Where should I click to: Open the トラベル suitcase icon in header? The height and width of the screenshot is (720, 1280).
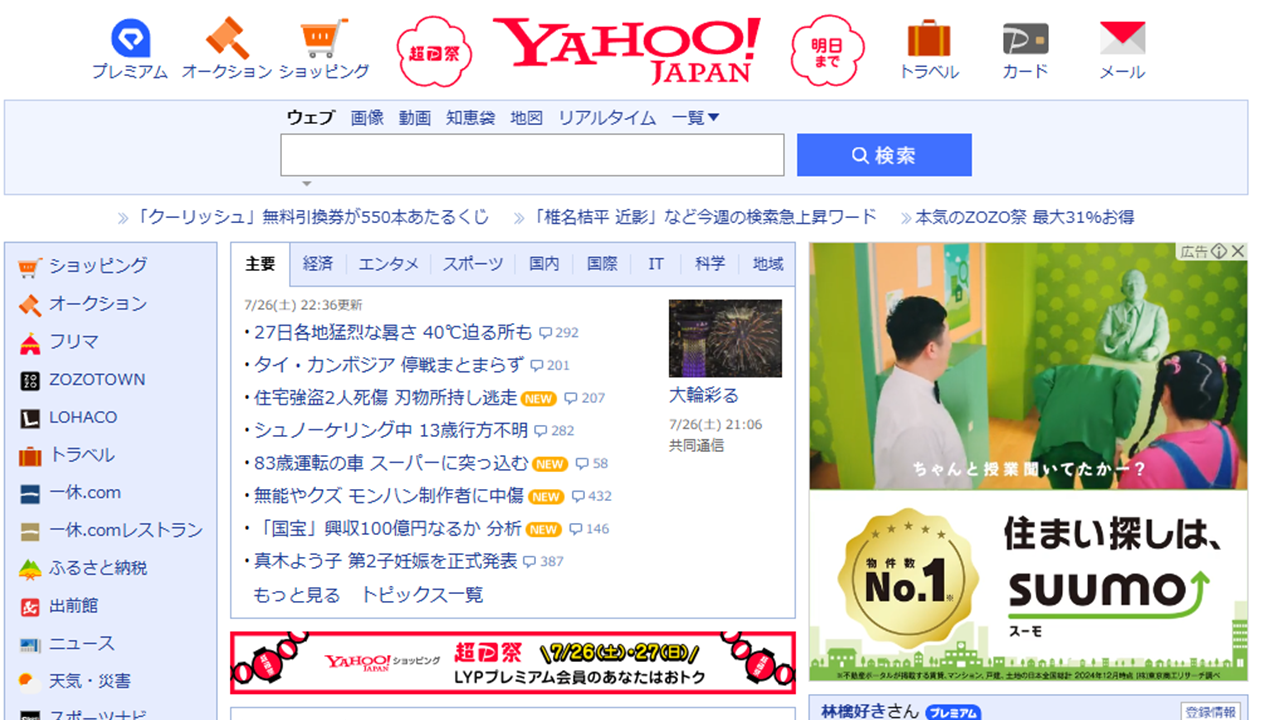coord(929,38)
